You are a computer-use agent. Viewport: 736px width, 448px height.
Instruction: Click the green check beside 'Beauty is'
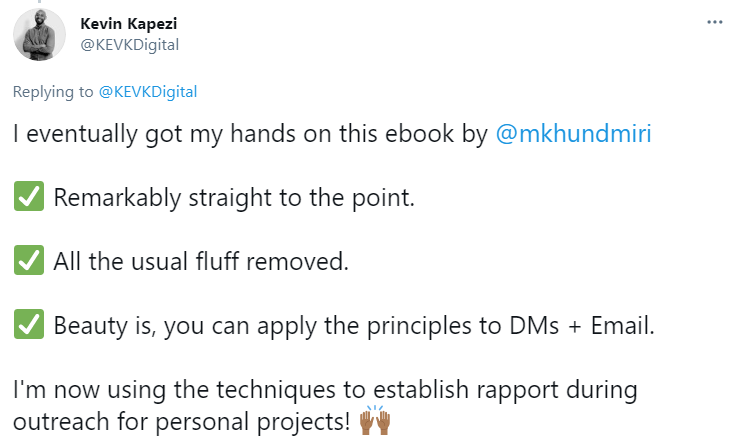point(29,325)
